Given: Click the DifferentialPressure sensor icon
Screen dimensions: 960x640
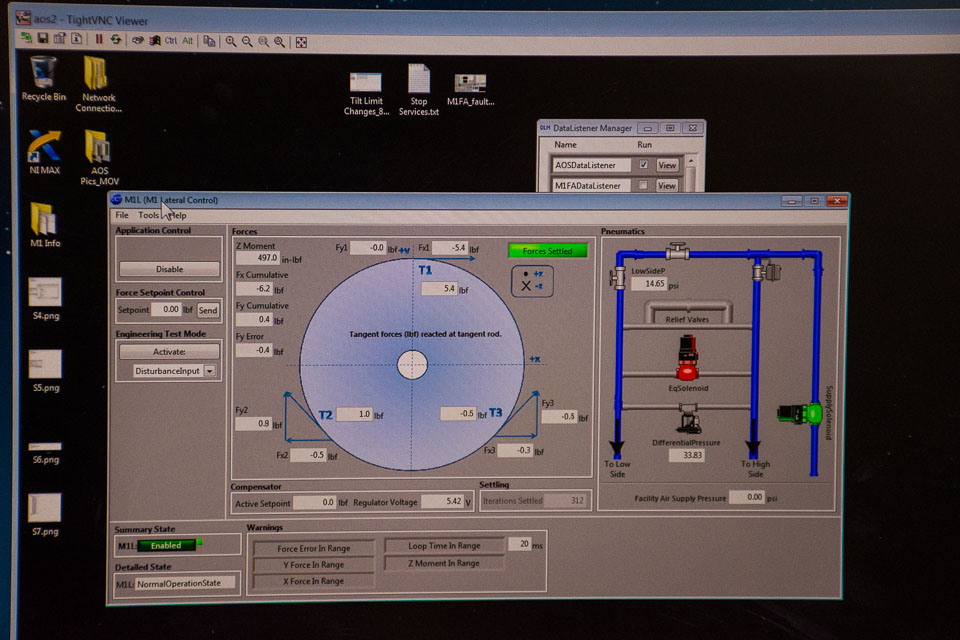Looking at the screenshot, I should pyautogui.click(x=688, y=422).
